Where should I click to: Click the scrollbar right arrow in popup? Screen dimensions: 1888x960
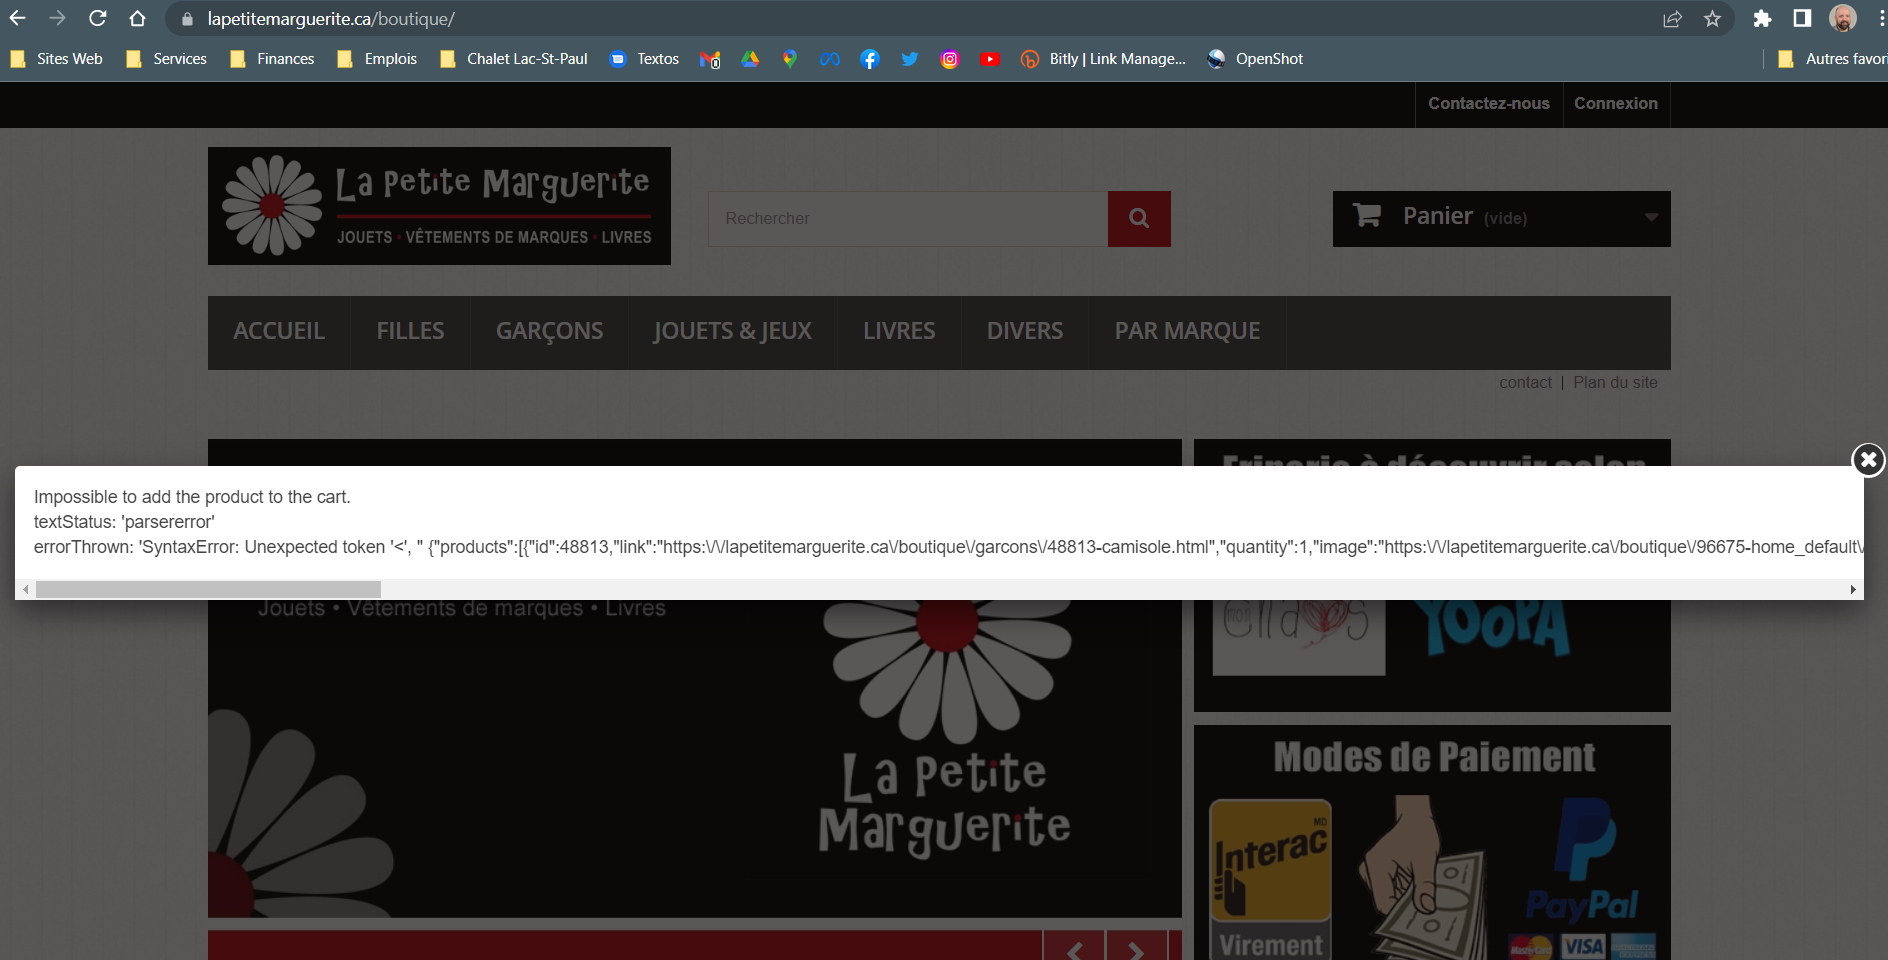pos(1853,590)
